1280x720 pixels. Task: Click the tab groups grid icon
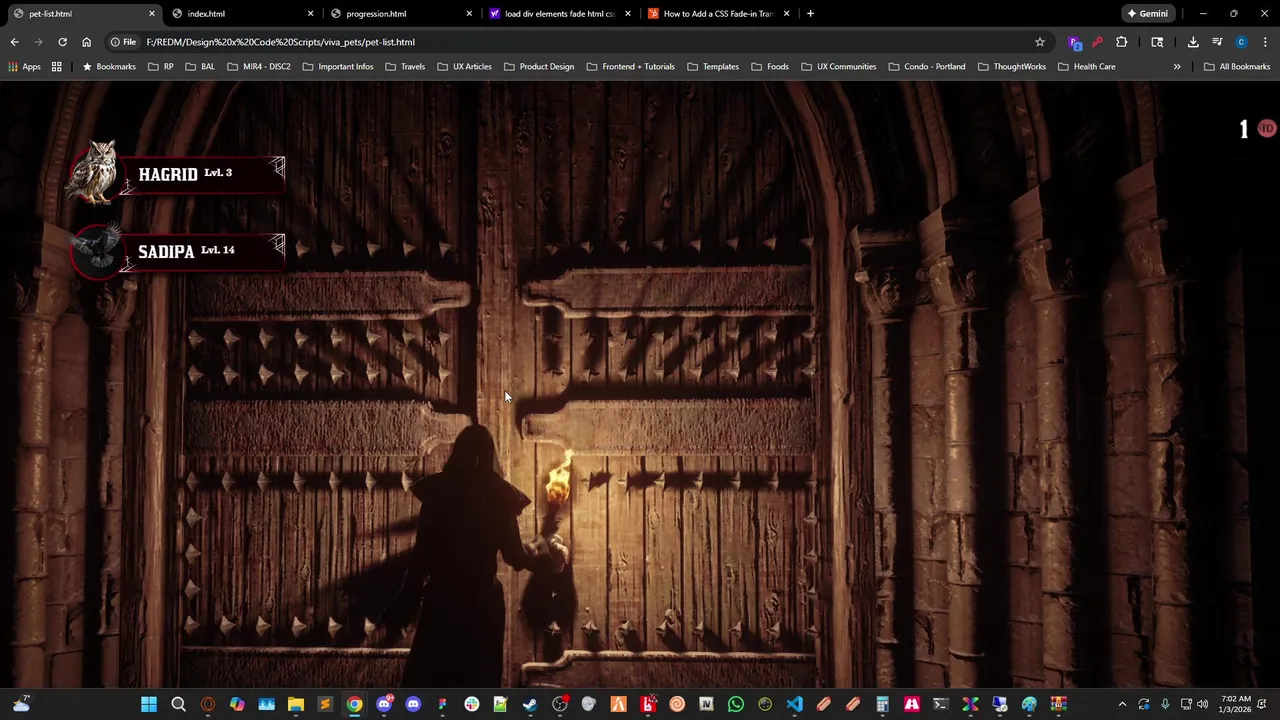tap(57, 67)
